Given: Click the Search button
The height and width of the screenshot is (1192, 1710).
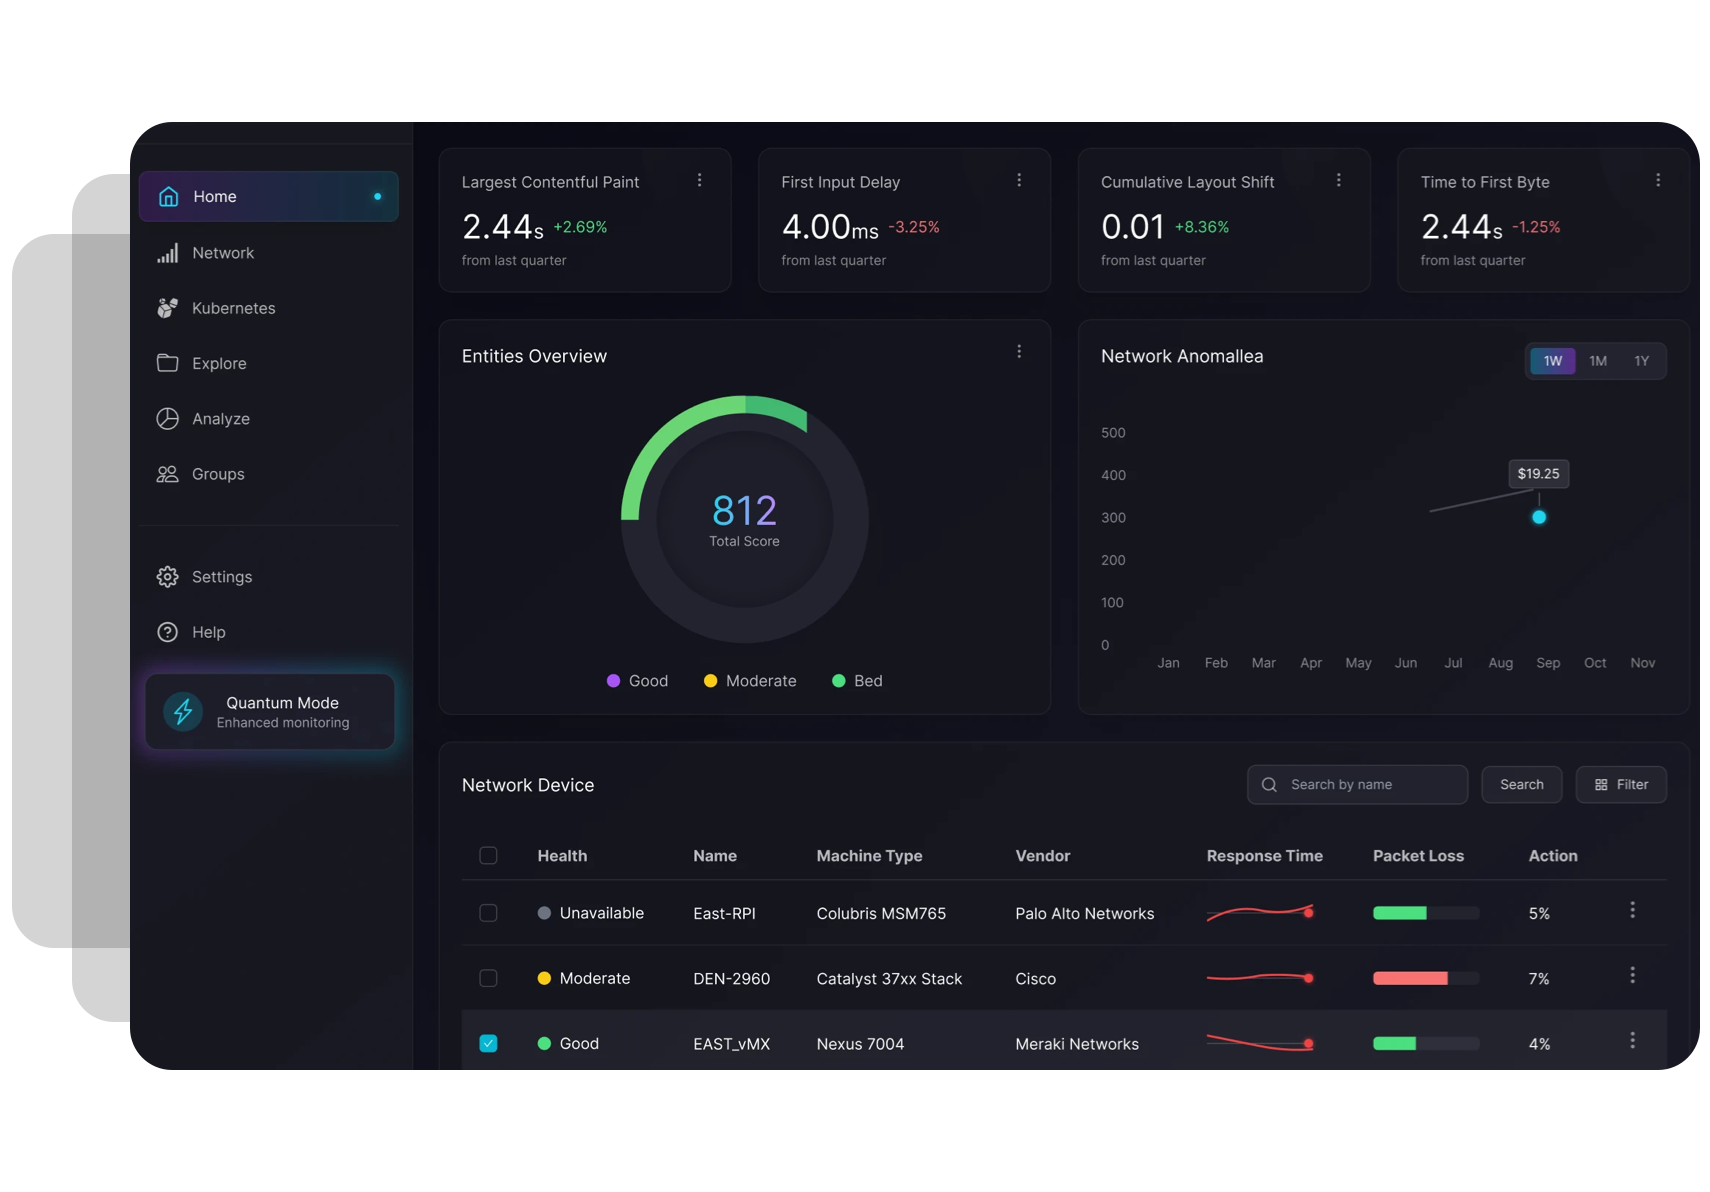Looking at the screenshot, I should [x=1521, y=785].
